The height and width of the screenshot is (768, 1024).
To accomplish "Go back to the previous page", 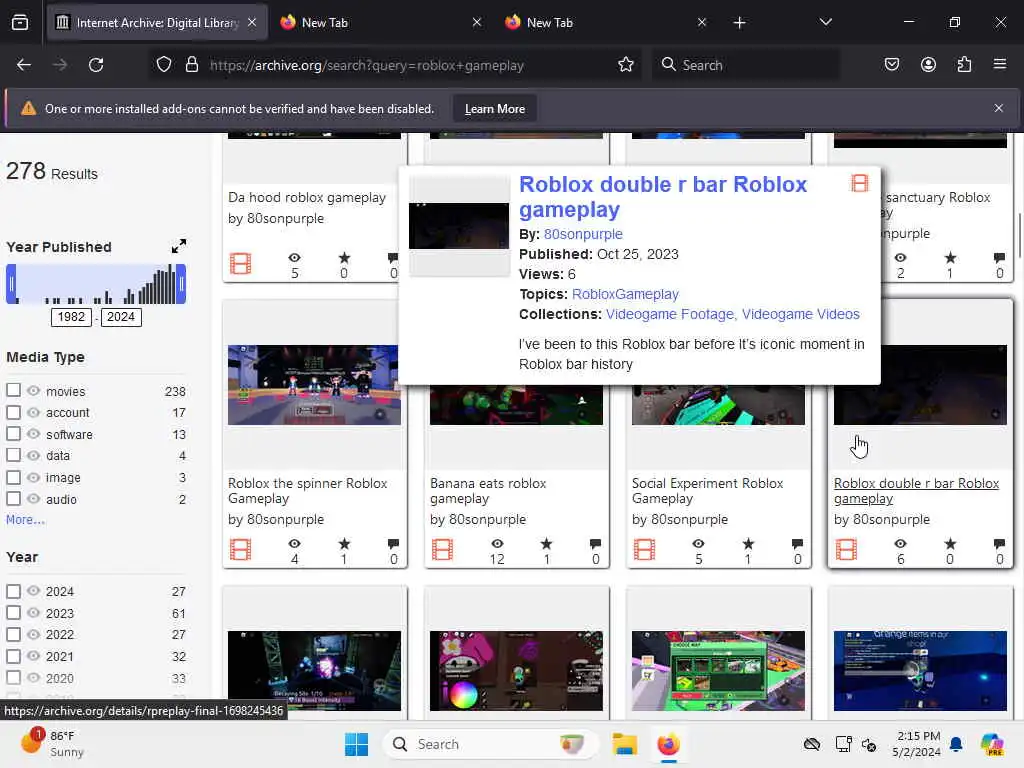I will click(24, 65).
